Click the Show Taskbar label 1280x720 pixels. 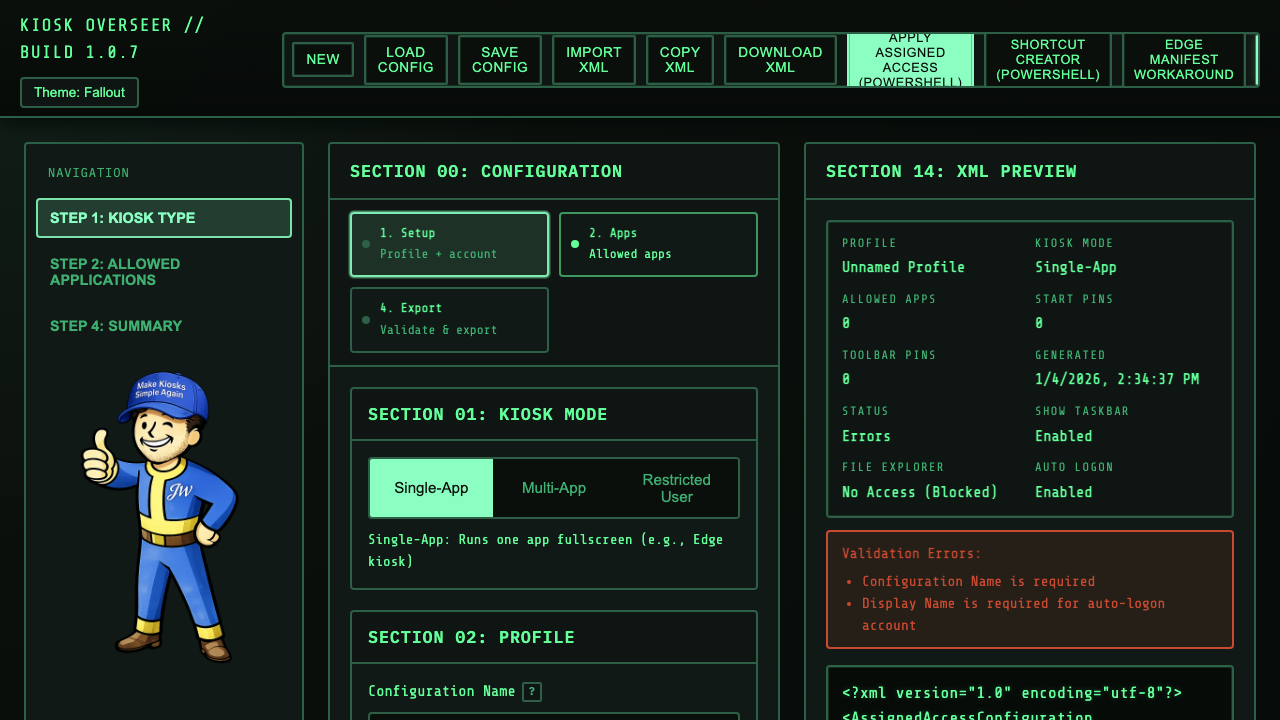pyautogui.click(x=1082, y=411)
